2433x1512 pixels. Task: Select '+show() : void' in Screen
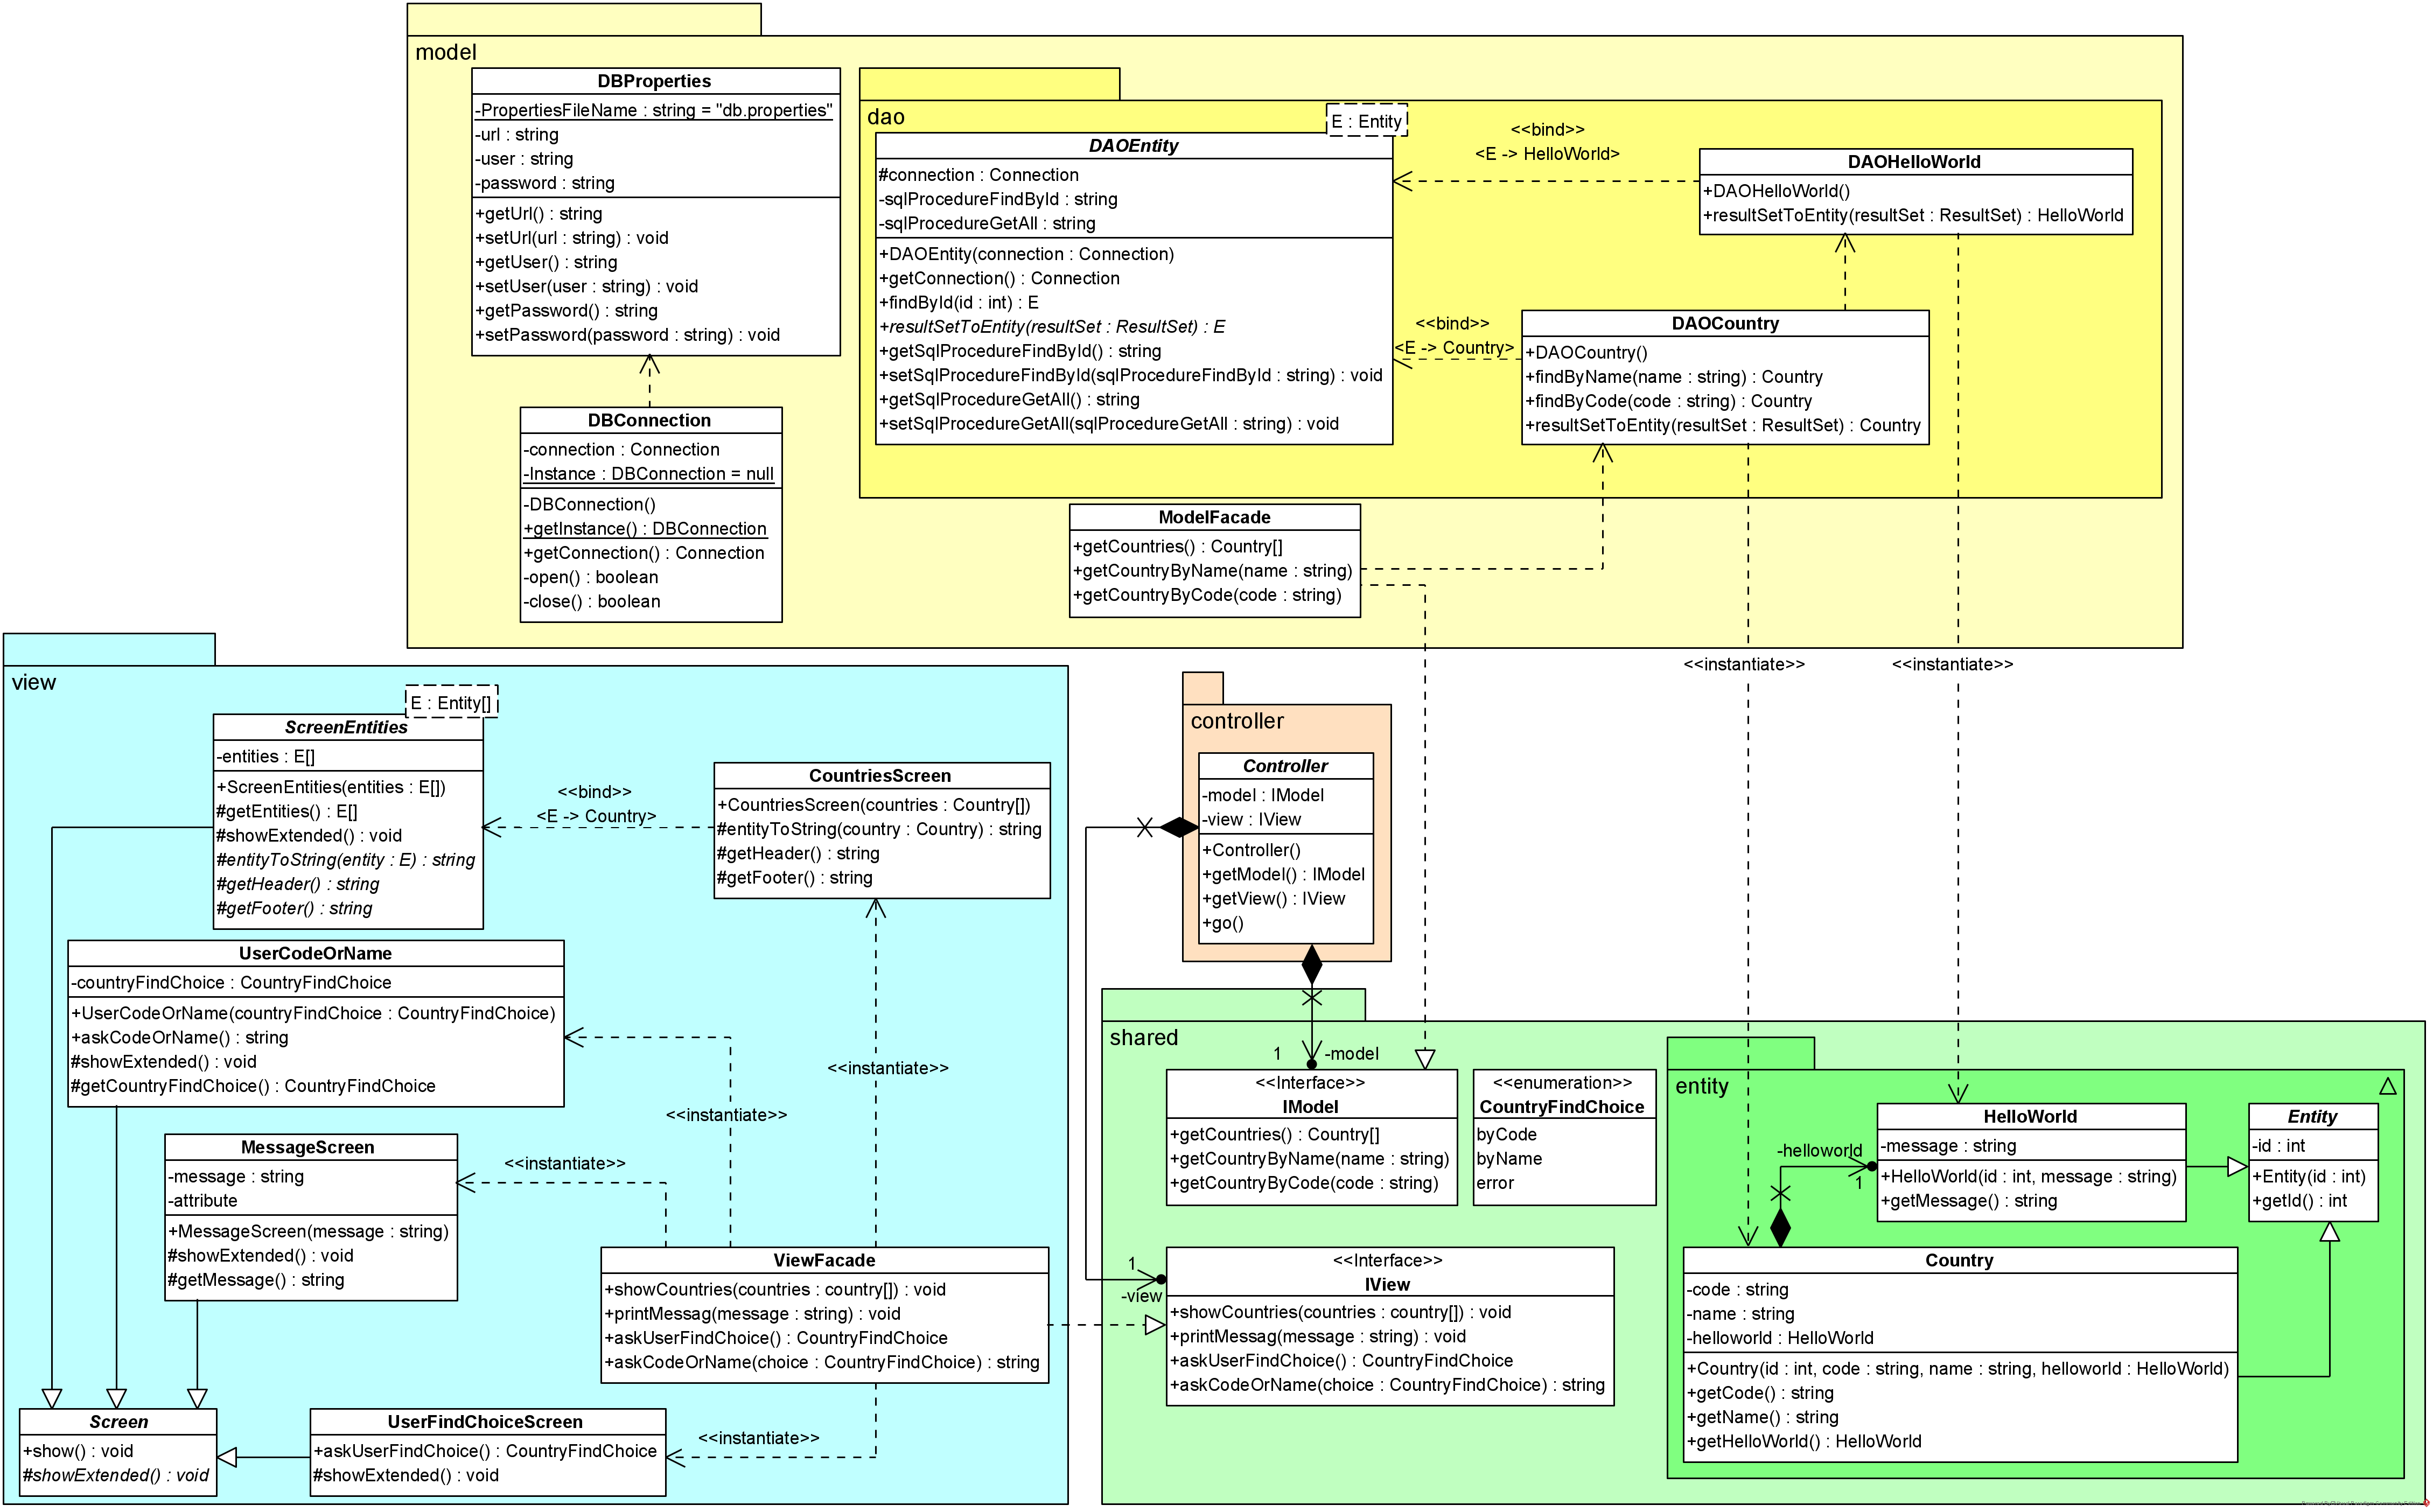pyautogui.click(x=78, y=1451)
